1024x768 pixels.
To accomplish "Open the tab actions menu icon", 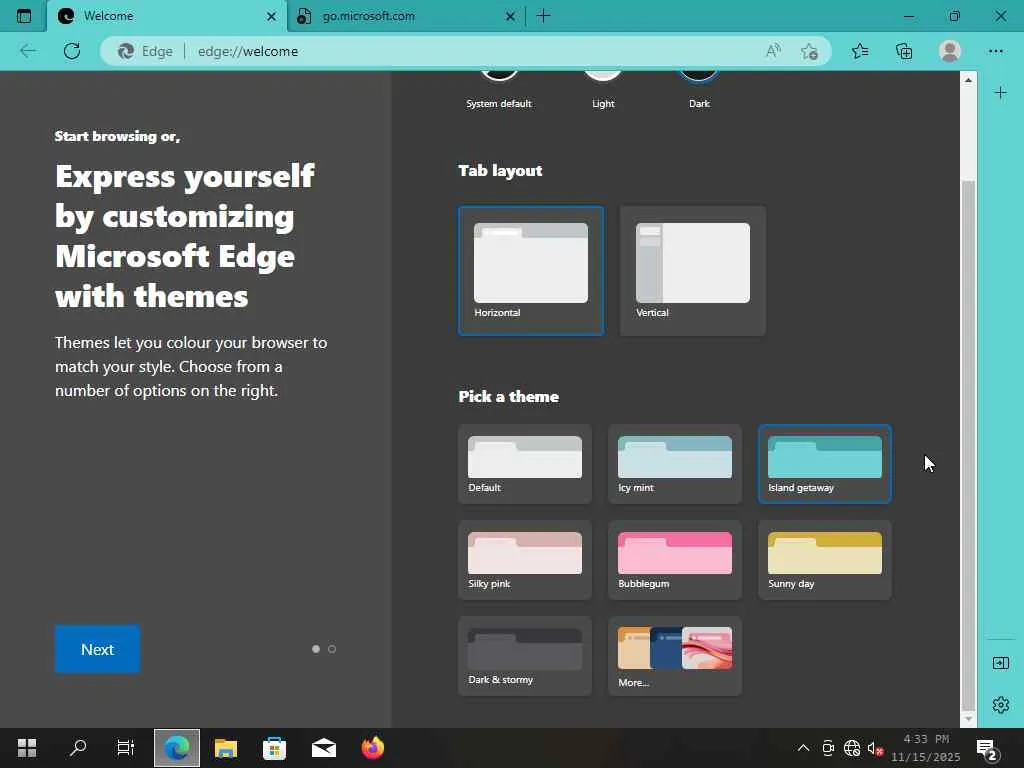I will click(24, 16).
